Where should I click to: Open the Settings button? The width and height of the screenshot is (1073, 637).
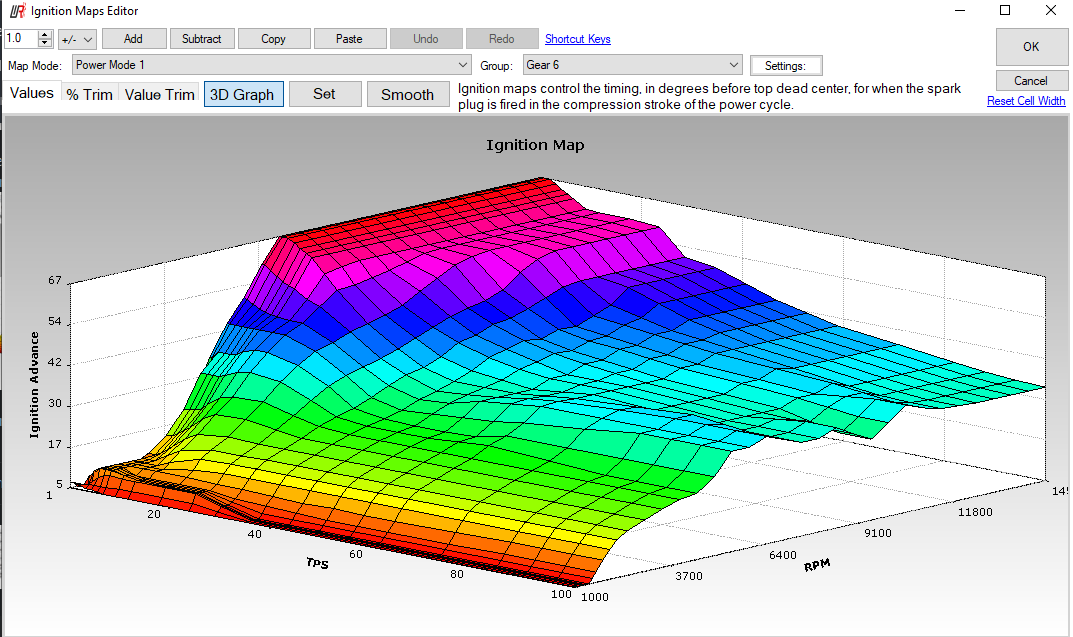(785, 66)
